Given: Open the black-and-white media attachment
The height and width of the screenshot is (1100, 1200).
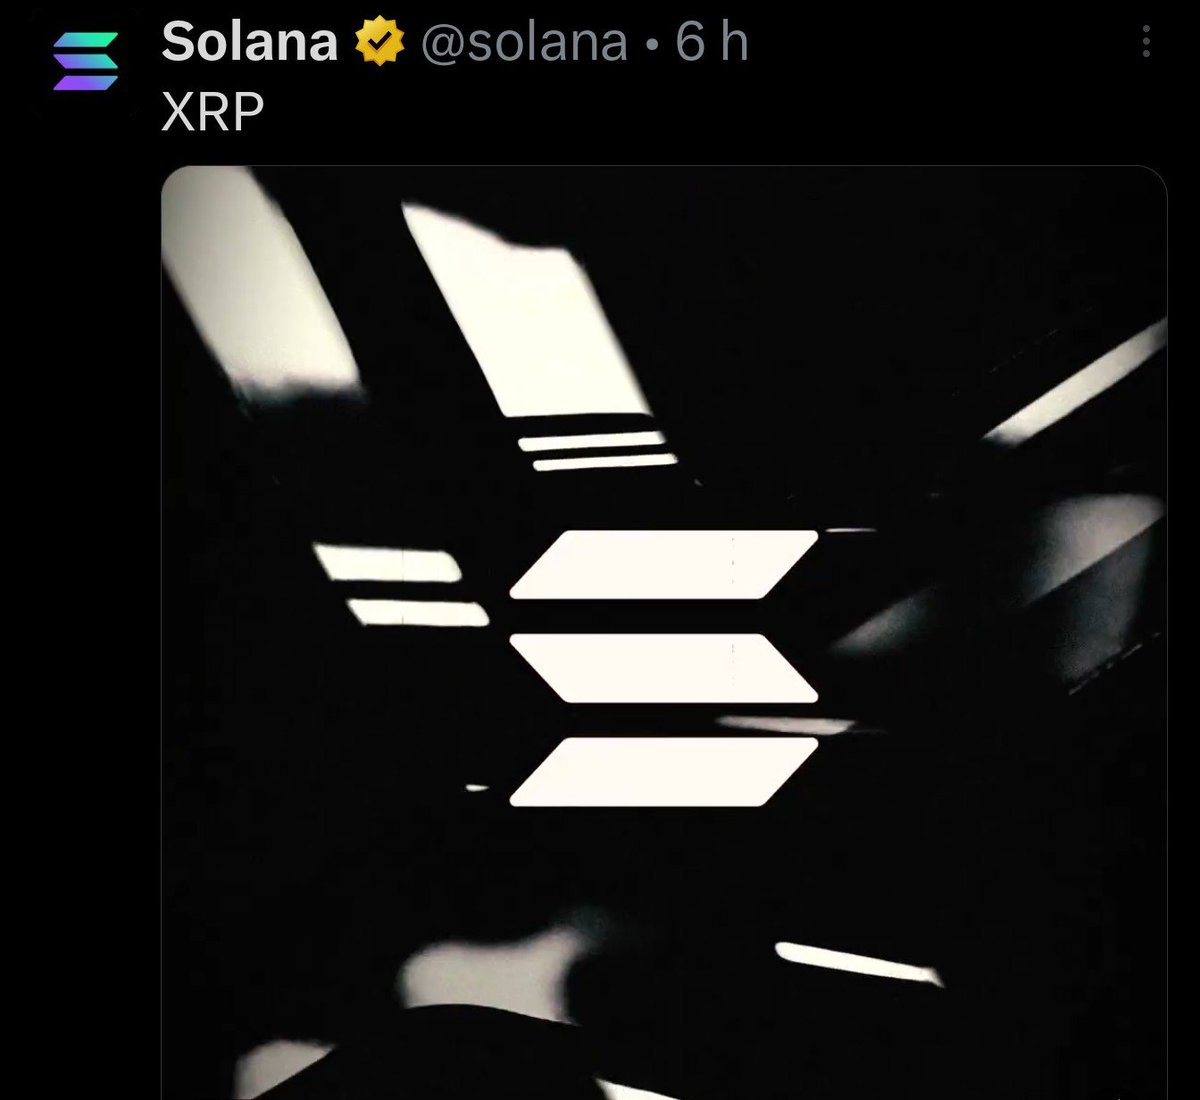Looking at the screenshot, I should pos(664,632).
